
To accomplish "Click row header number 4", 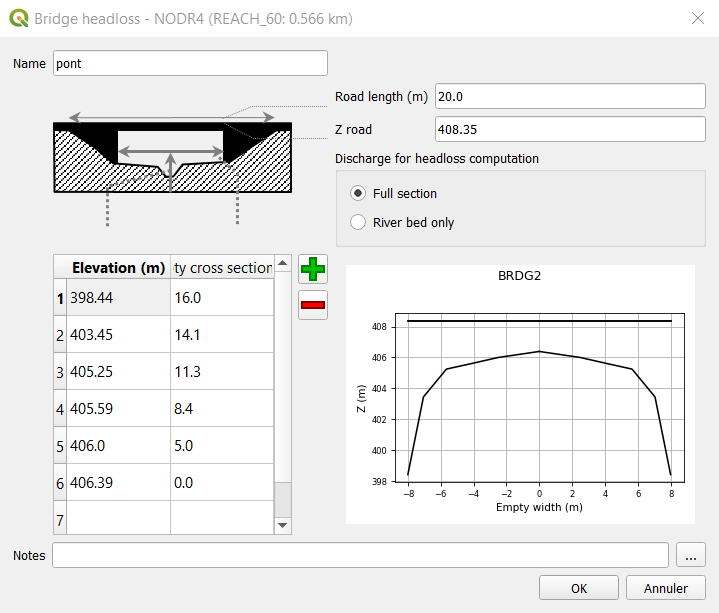I will point(60,409).
